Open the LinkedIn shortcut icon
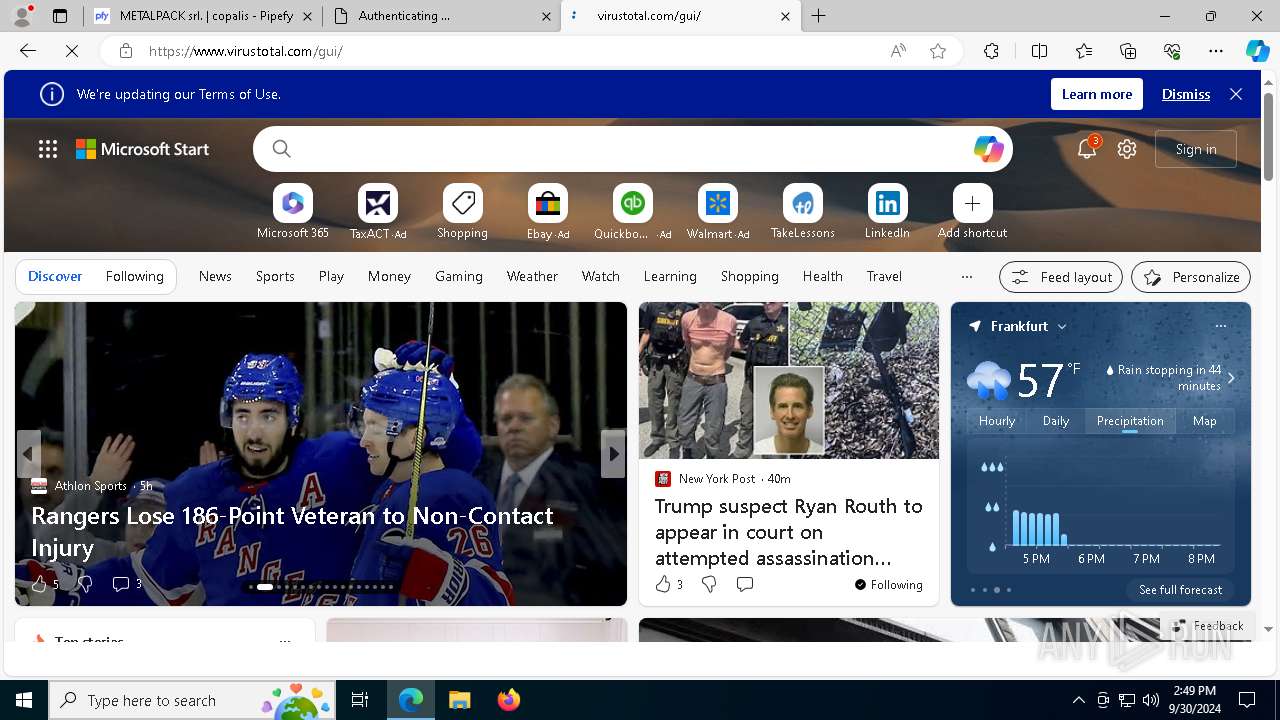 (x=887, y=204)
